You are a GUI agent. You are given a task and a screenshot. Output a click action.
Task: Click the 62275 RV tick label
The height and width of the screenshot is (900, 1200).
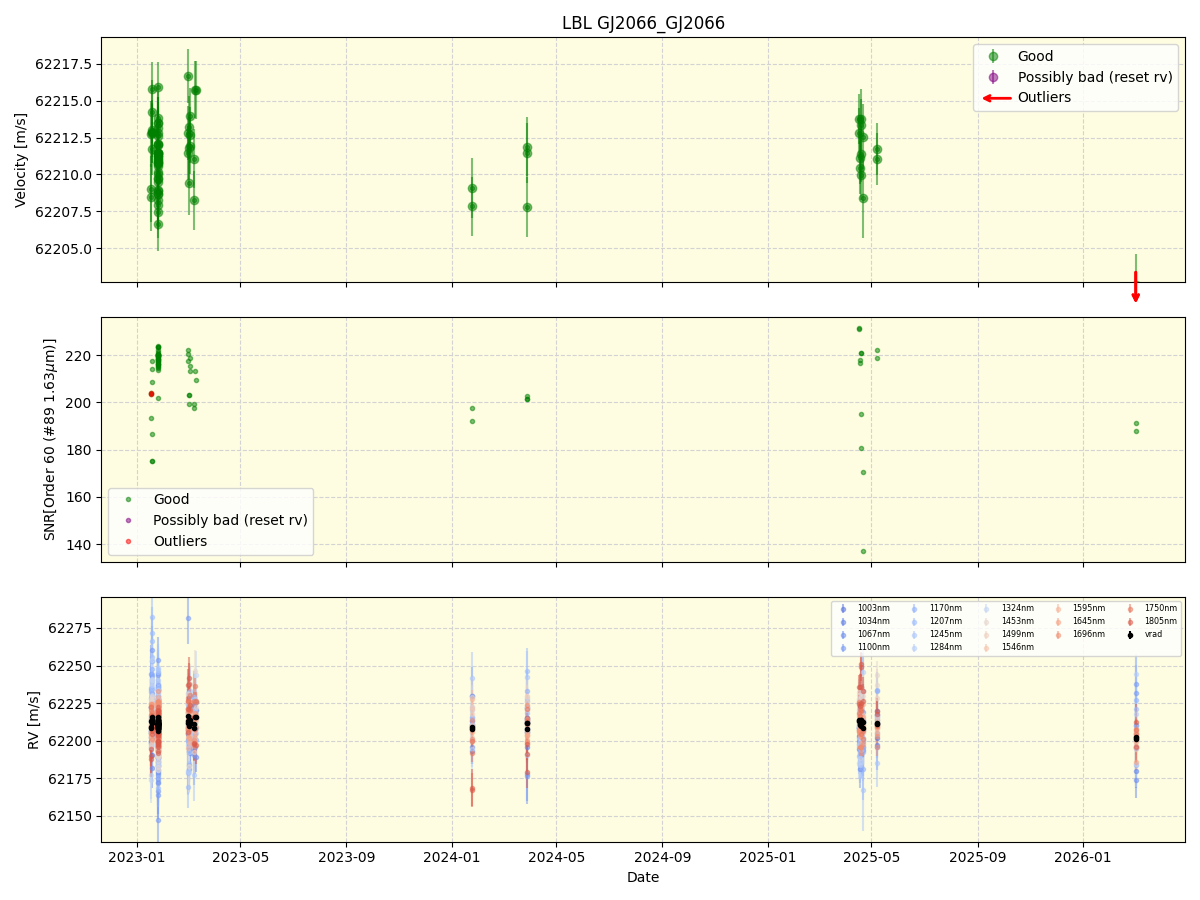[71, 628]
